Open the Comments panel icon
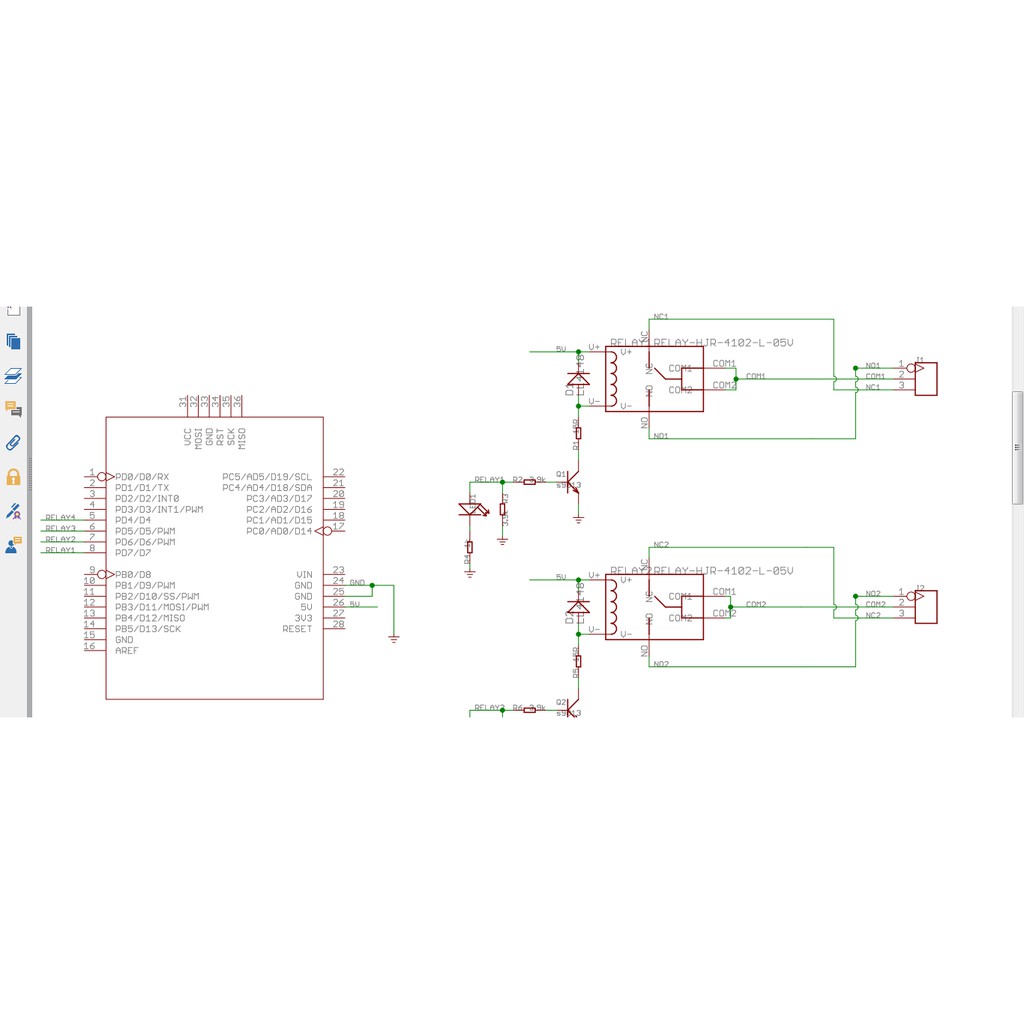 coord(13,409)
